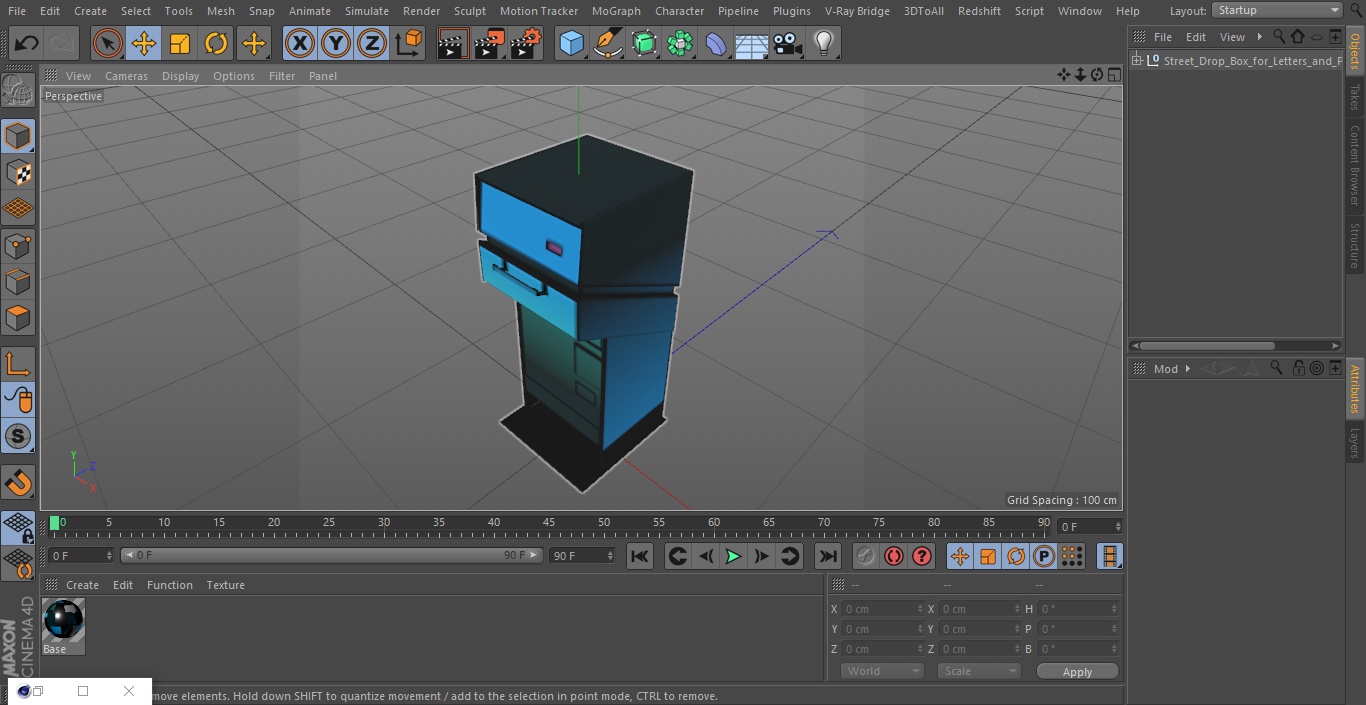
Task: Add a Camera object
Action: pyautogui.click(x=788, y=43)
